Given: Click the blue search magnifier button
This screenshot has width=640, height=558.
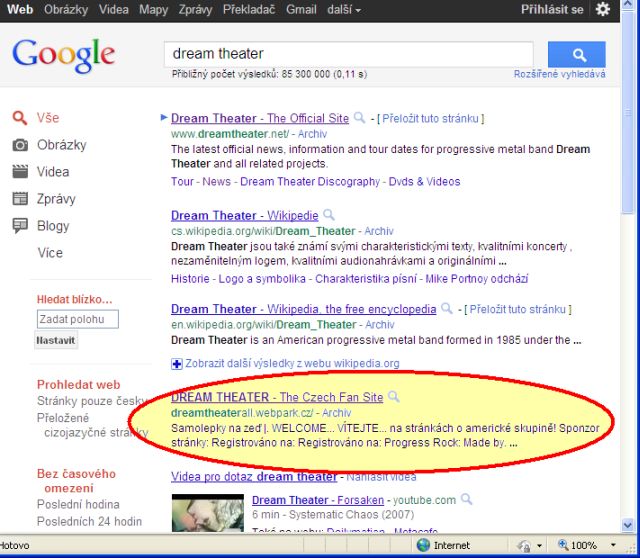Looking at the screenshot, I should pyautogui.click(x=576, y=54).
